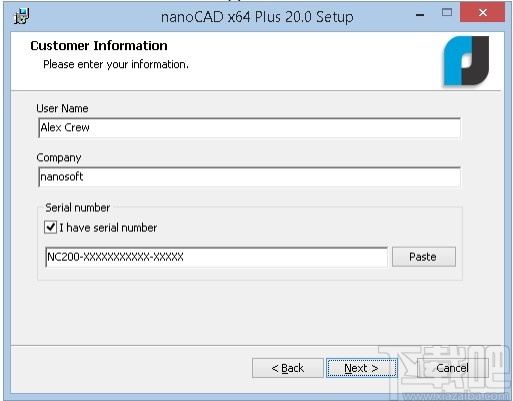The height and width of the screenshot is (401, 513).
Task: Minimize the setup window
Action: tap(420, 14)
